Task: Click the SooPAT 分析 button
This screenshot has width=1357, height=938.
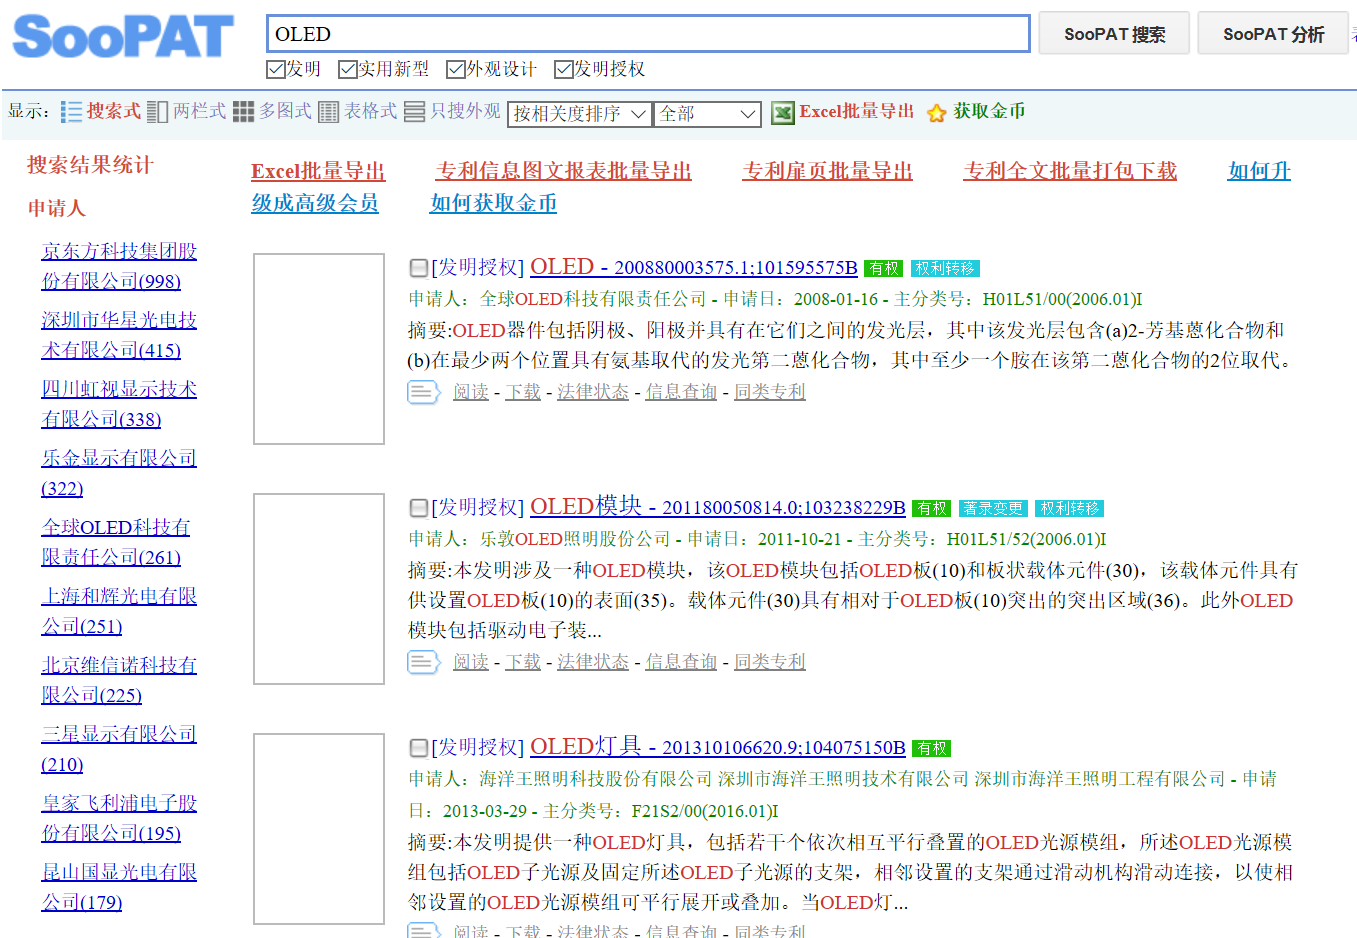Action: coord(1273,34)
